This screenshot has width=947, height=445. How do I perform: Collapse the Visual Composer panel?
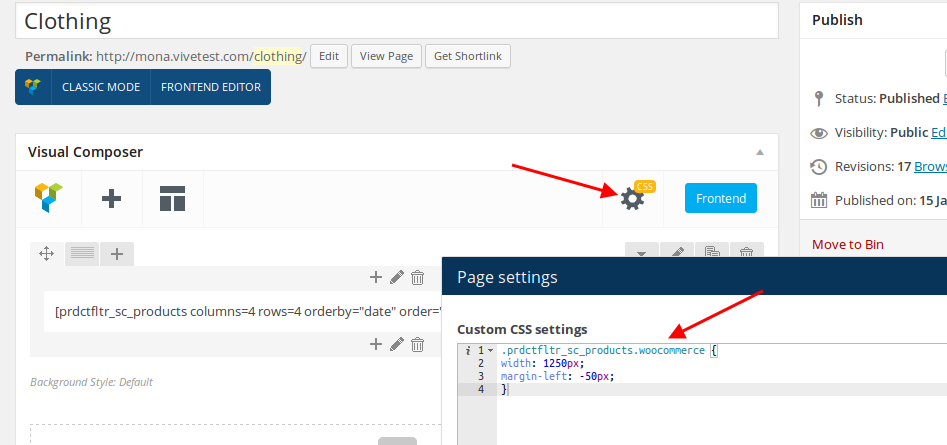click(x=760, y=152)
